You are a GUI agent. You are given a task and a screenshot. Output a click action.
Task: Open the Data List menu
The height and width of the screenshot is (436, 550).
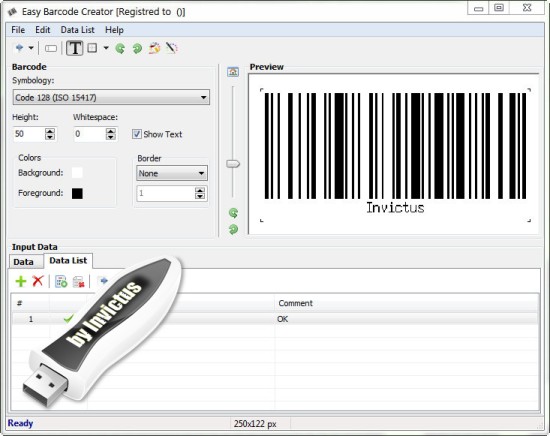tap(78, 30)
